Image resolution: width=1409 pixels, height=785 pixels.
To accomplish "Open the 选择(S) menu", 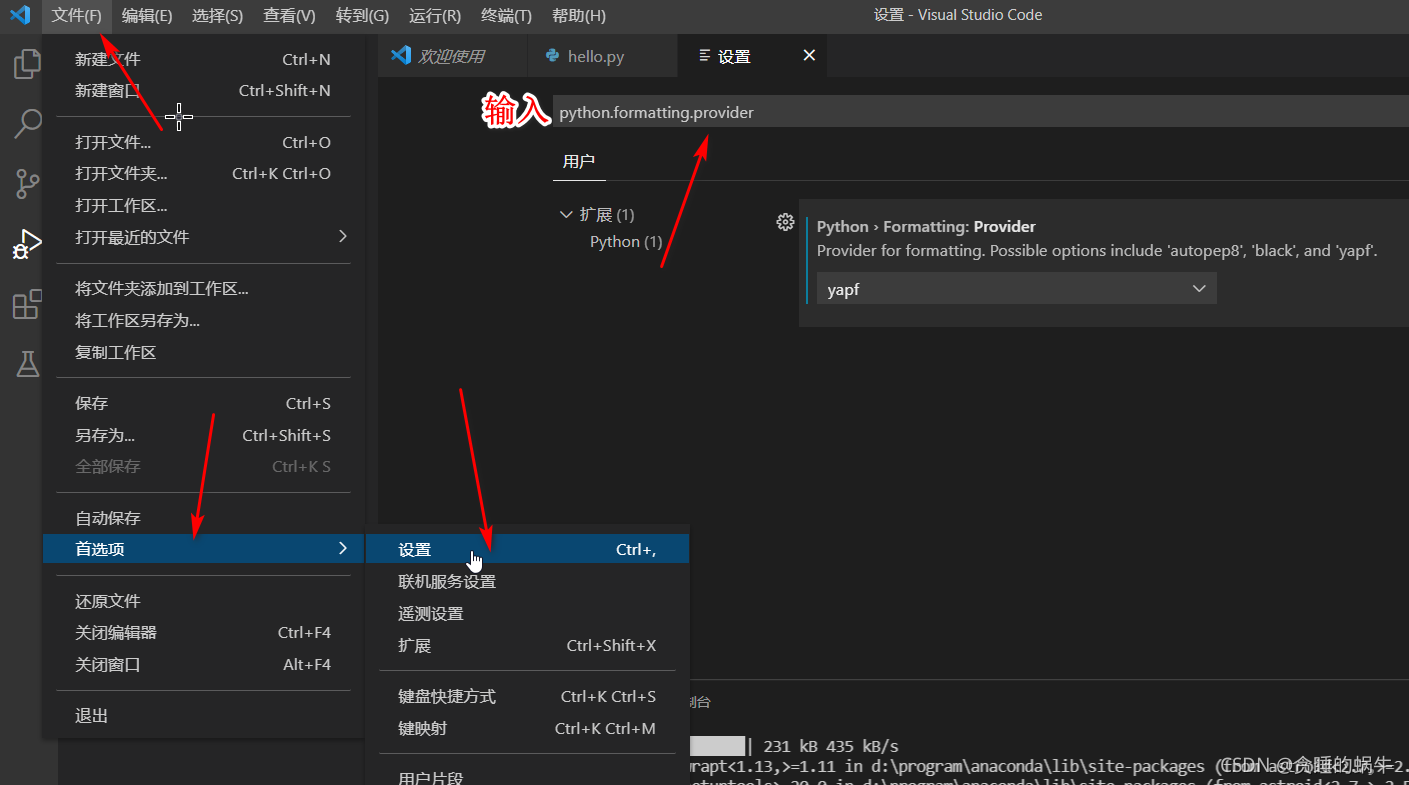I will 217,15.
